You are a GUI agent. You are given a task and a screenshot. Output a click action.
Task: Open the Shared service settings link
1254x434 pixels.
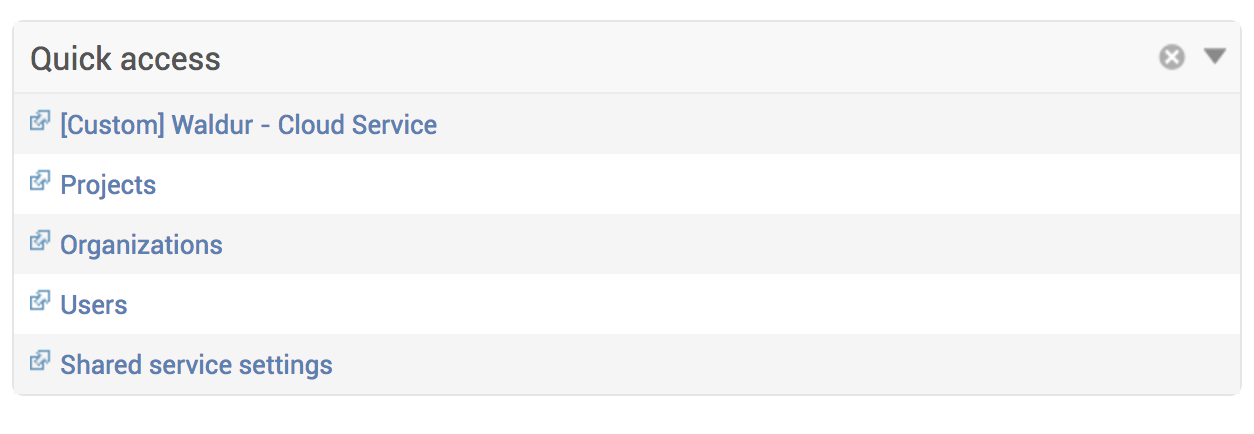196,365
